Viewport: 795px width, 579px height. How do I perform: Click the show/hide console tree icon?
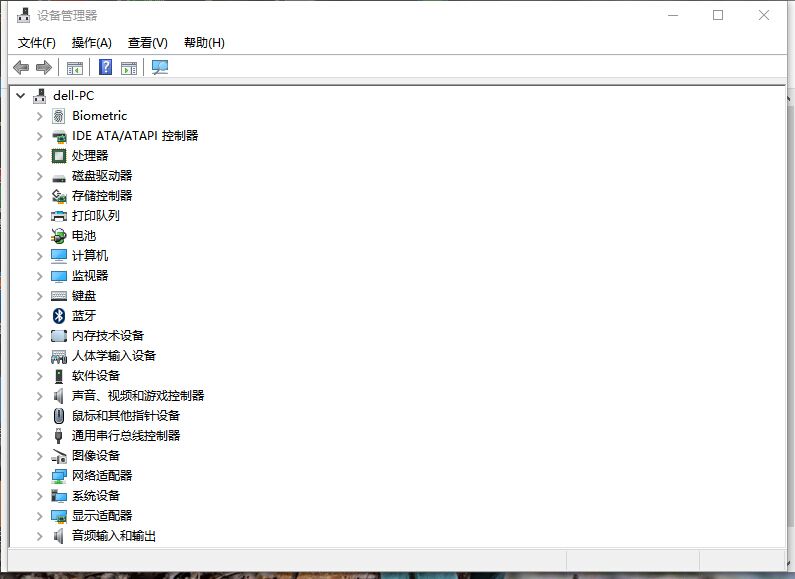coord(75,67)
